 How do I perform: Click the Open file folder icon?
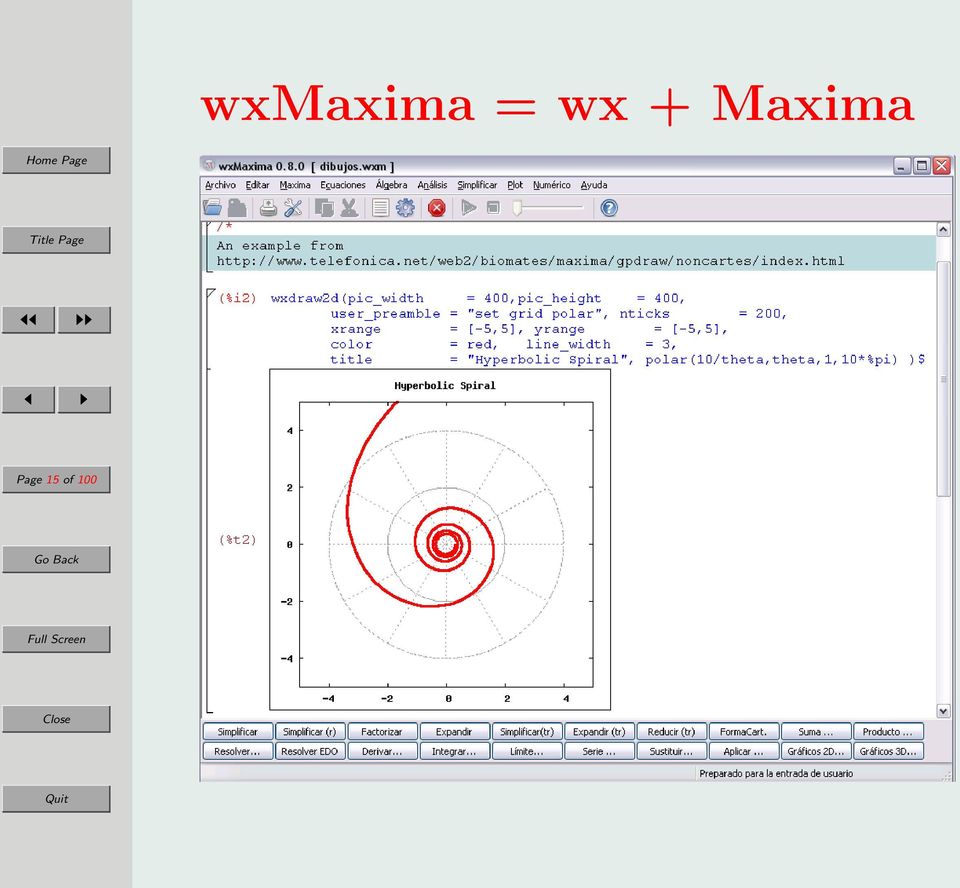click(x=212, y=208)
